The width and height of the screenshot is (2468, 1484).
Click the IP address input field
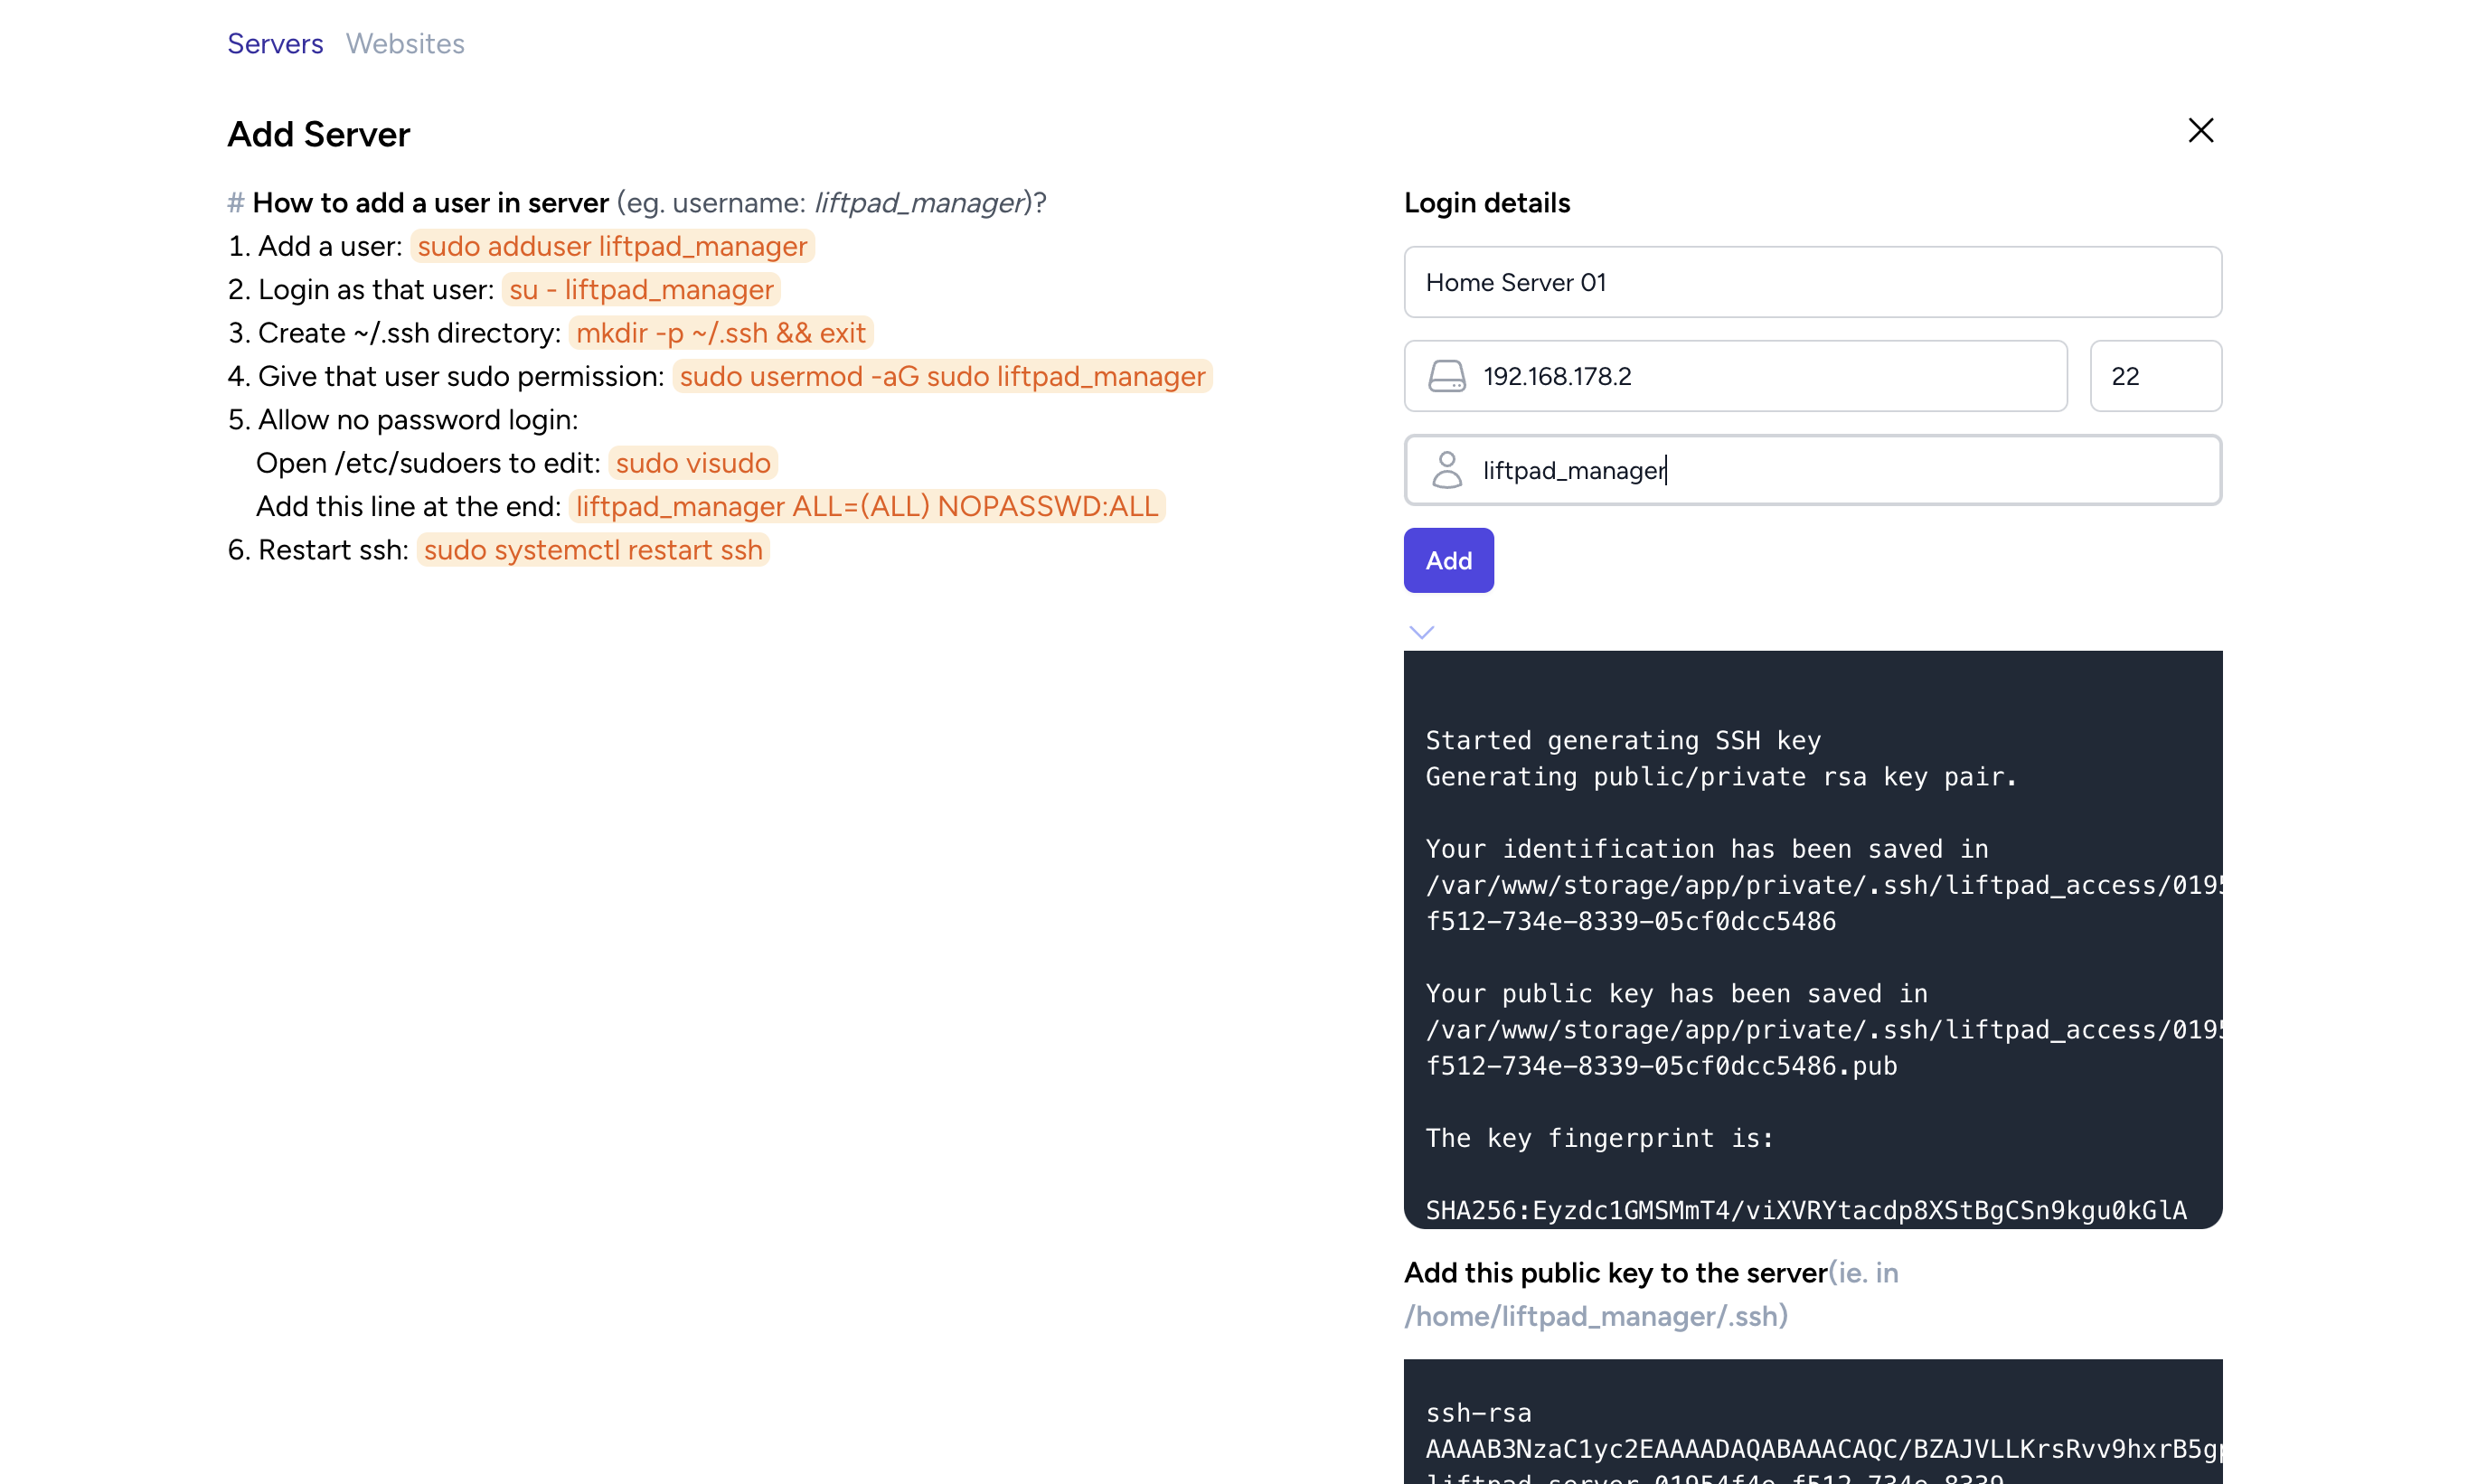click(1760, 376)
